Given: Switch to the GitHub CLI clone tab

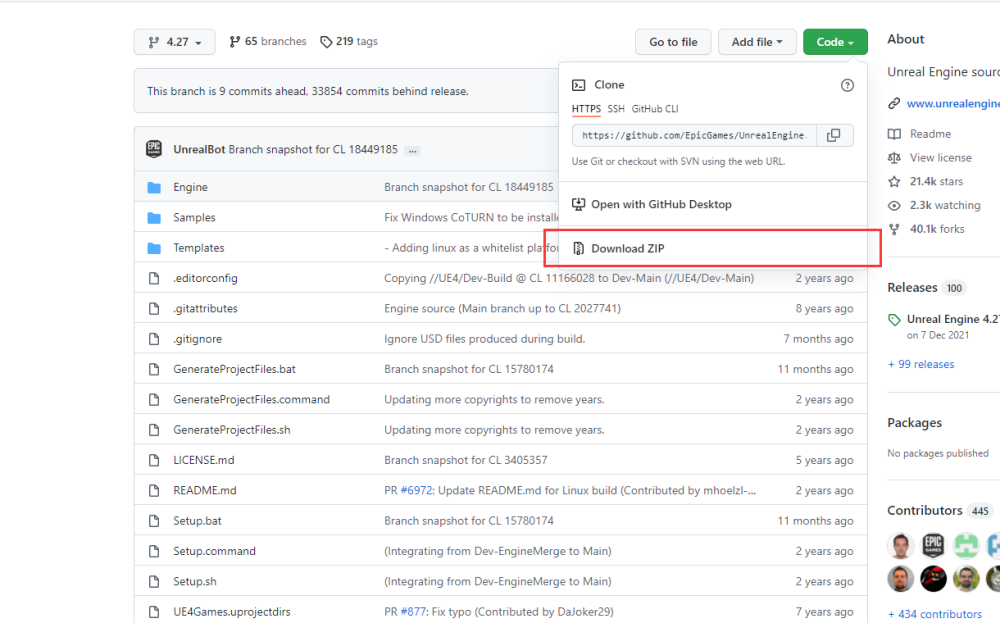Looking at the screenshot, I should pos(654,109).
